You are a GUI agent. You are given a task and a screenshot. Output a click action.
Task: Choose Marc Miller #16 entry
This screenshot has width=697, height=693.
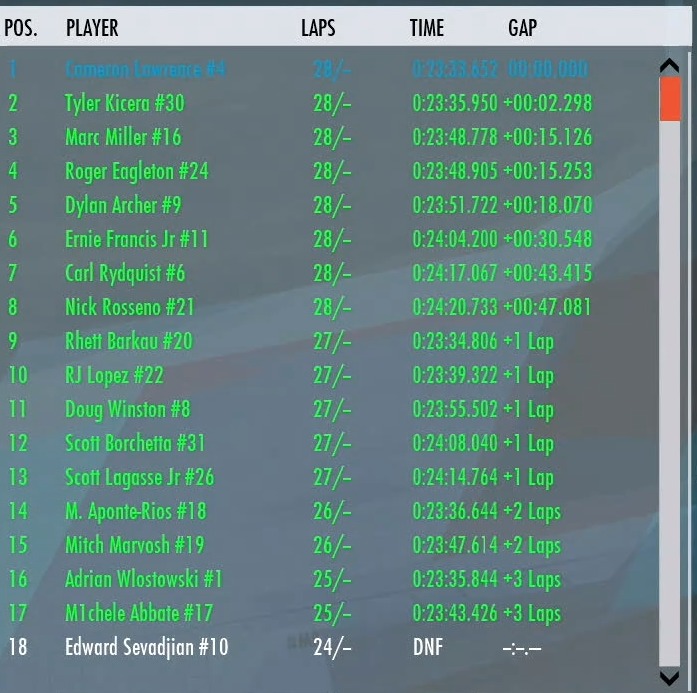coord(123,137)
